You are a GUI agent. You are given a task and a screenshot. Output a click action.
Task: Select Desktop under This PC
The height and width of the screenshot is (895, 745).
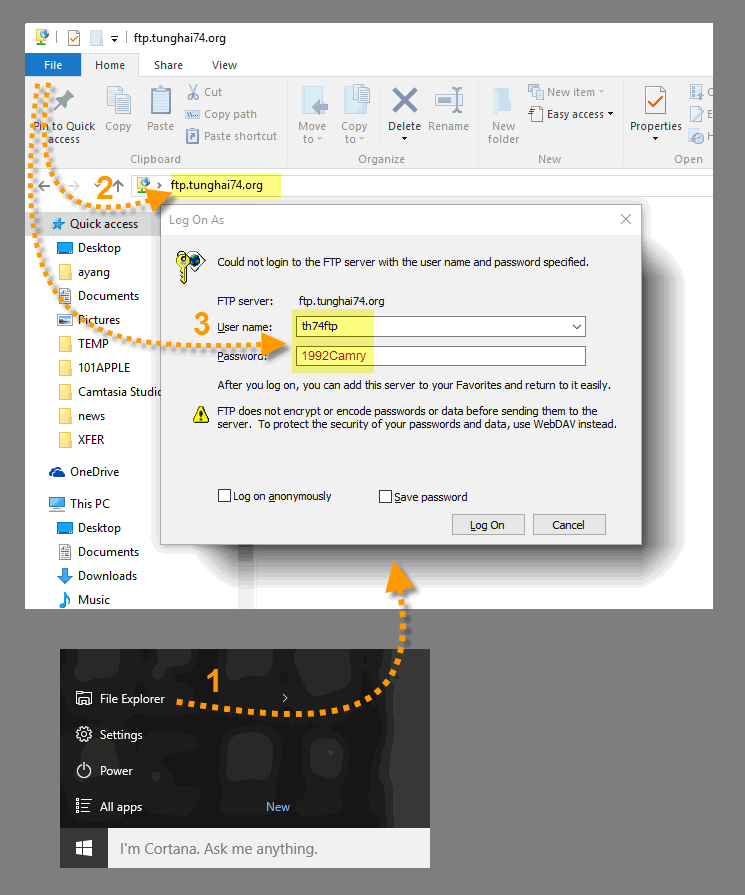point(90,527)
